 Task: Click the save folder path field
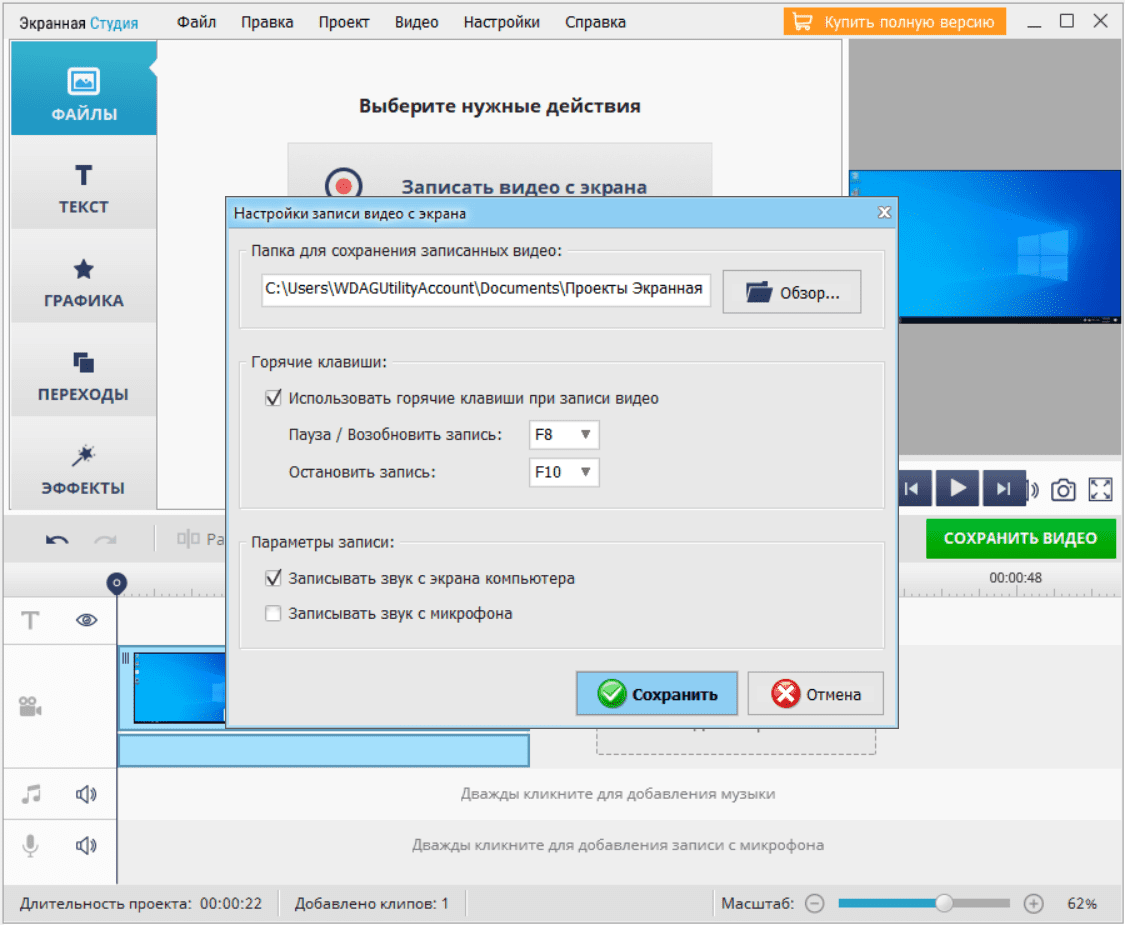(486, 289)
